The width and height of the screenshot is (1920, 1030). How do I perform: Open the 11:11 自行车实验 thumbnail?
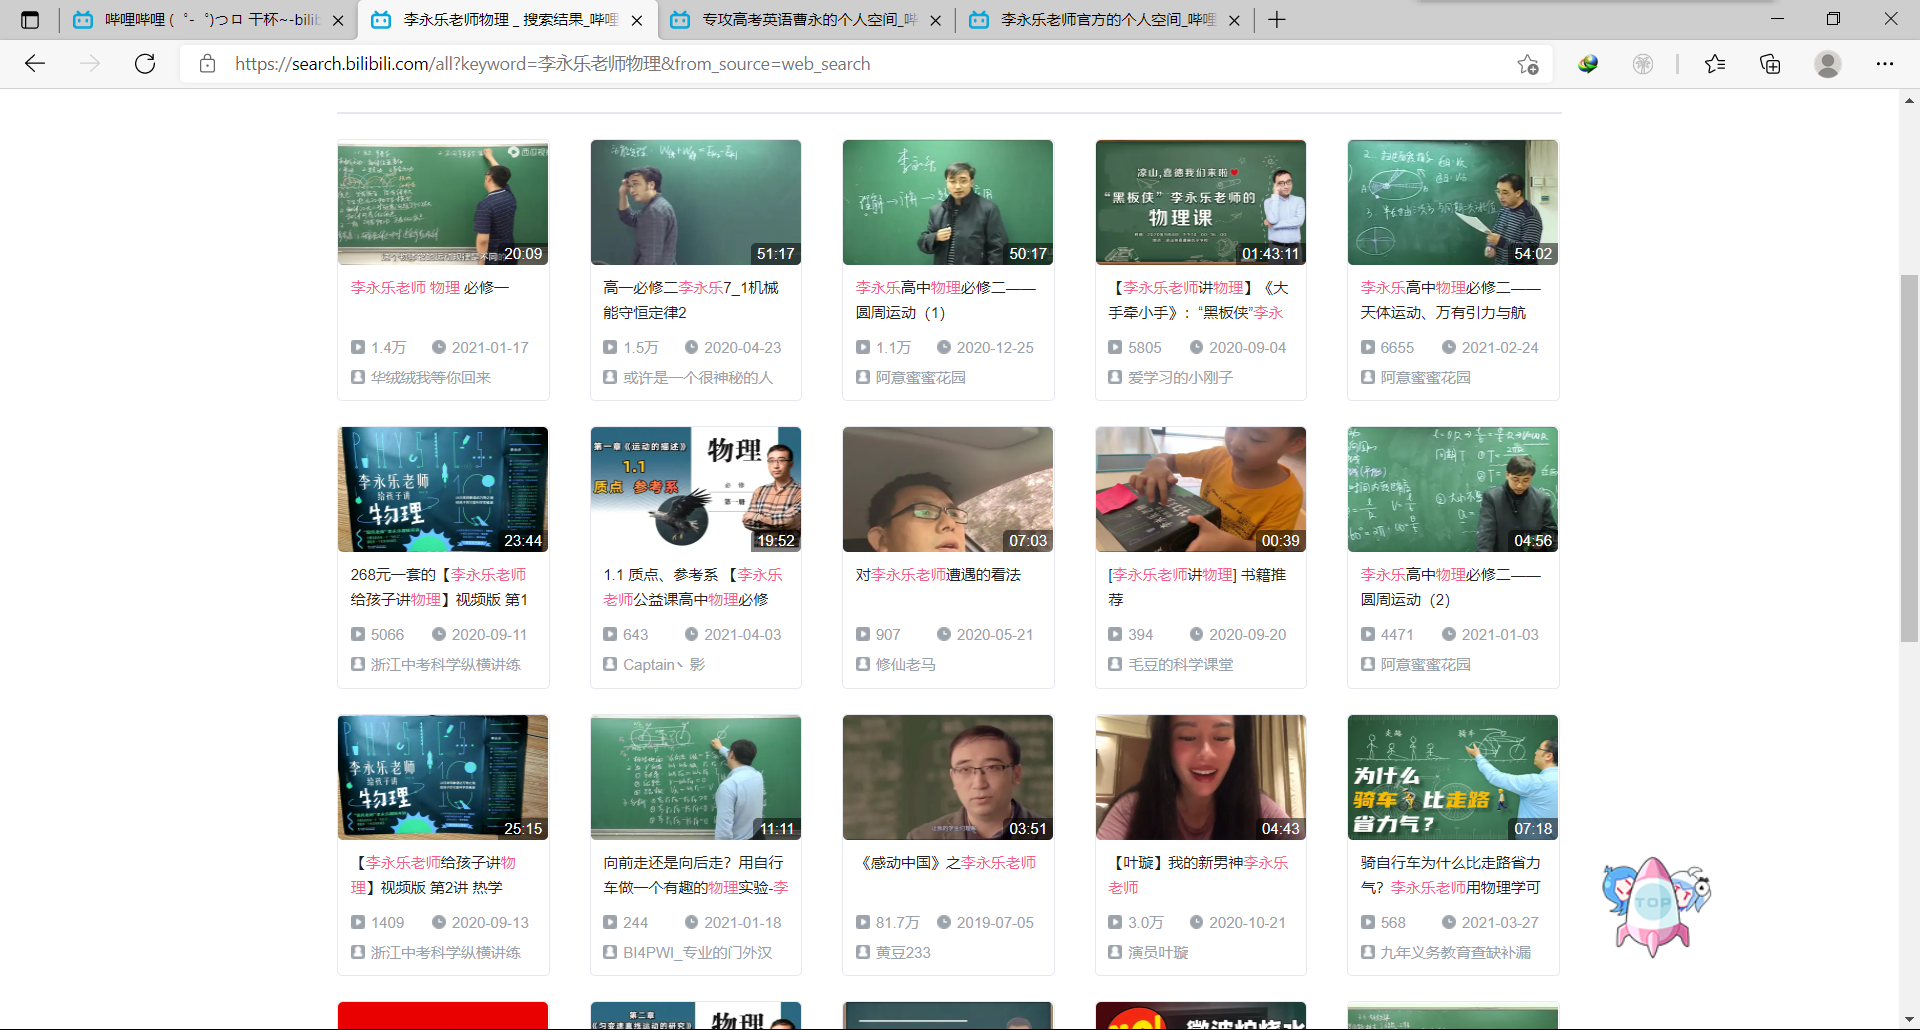(696, 777)
